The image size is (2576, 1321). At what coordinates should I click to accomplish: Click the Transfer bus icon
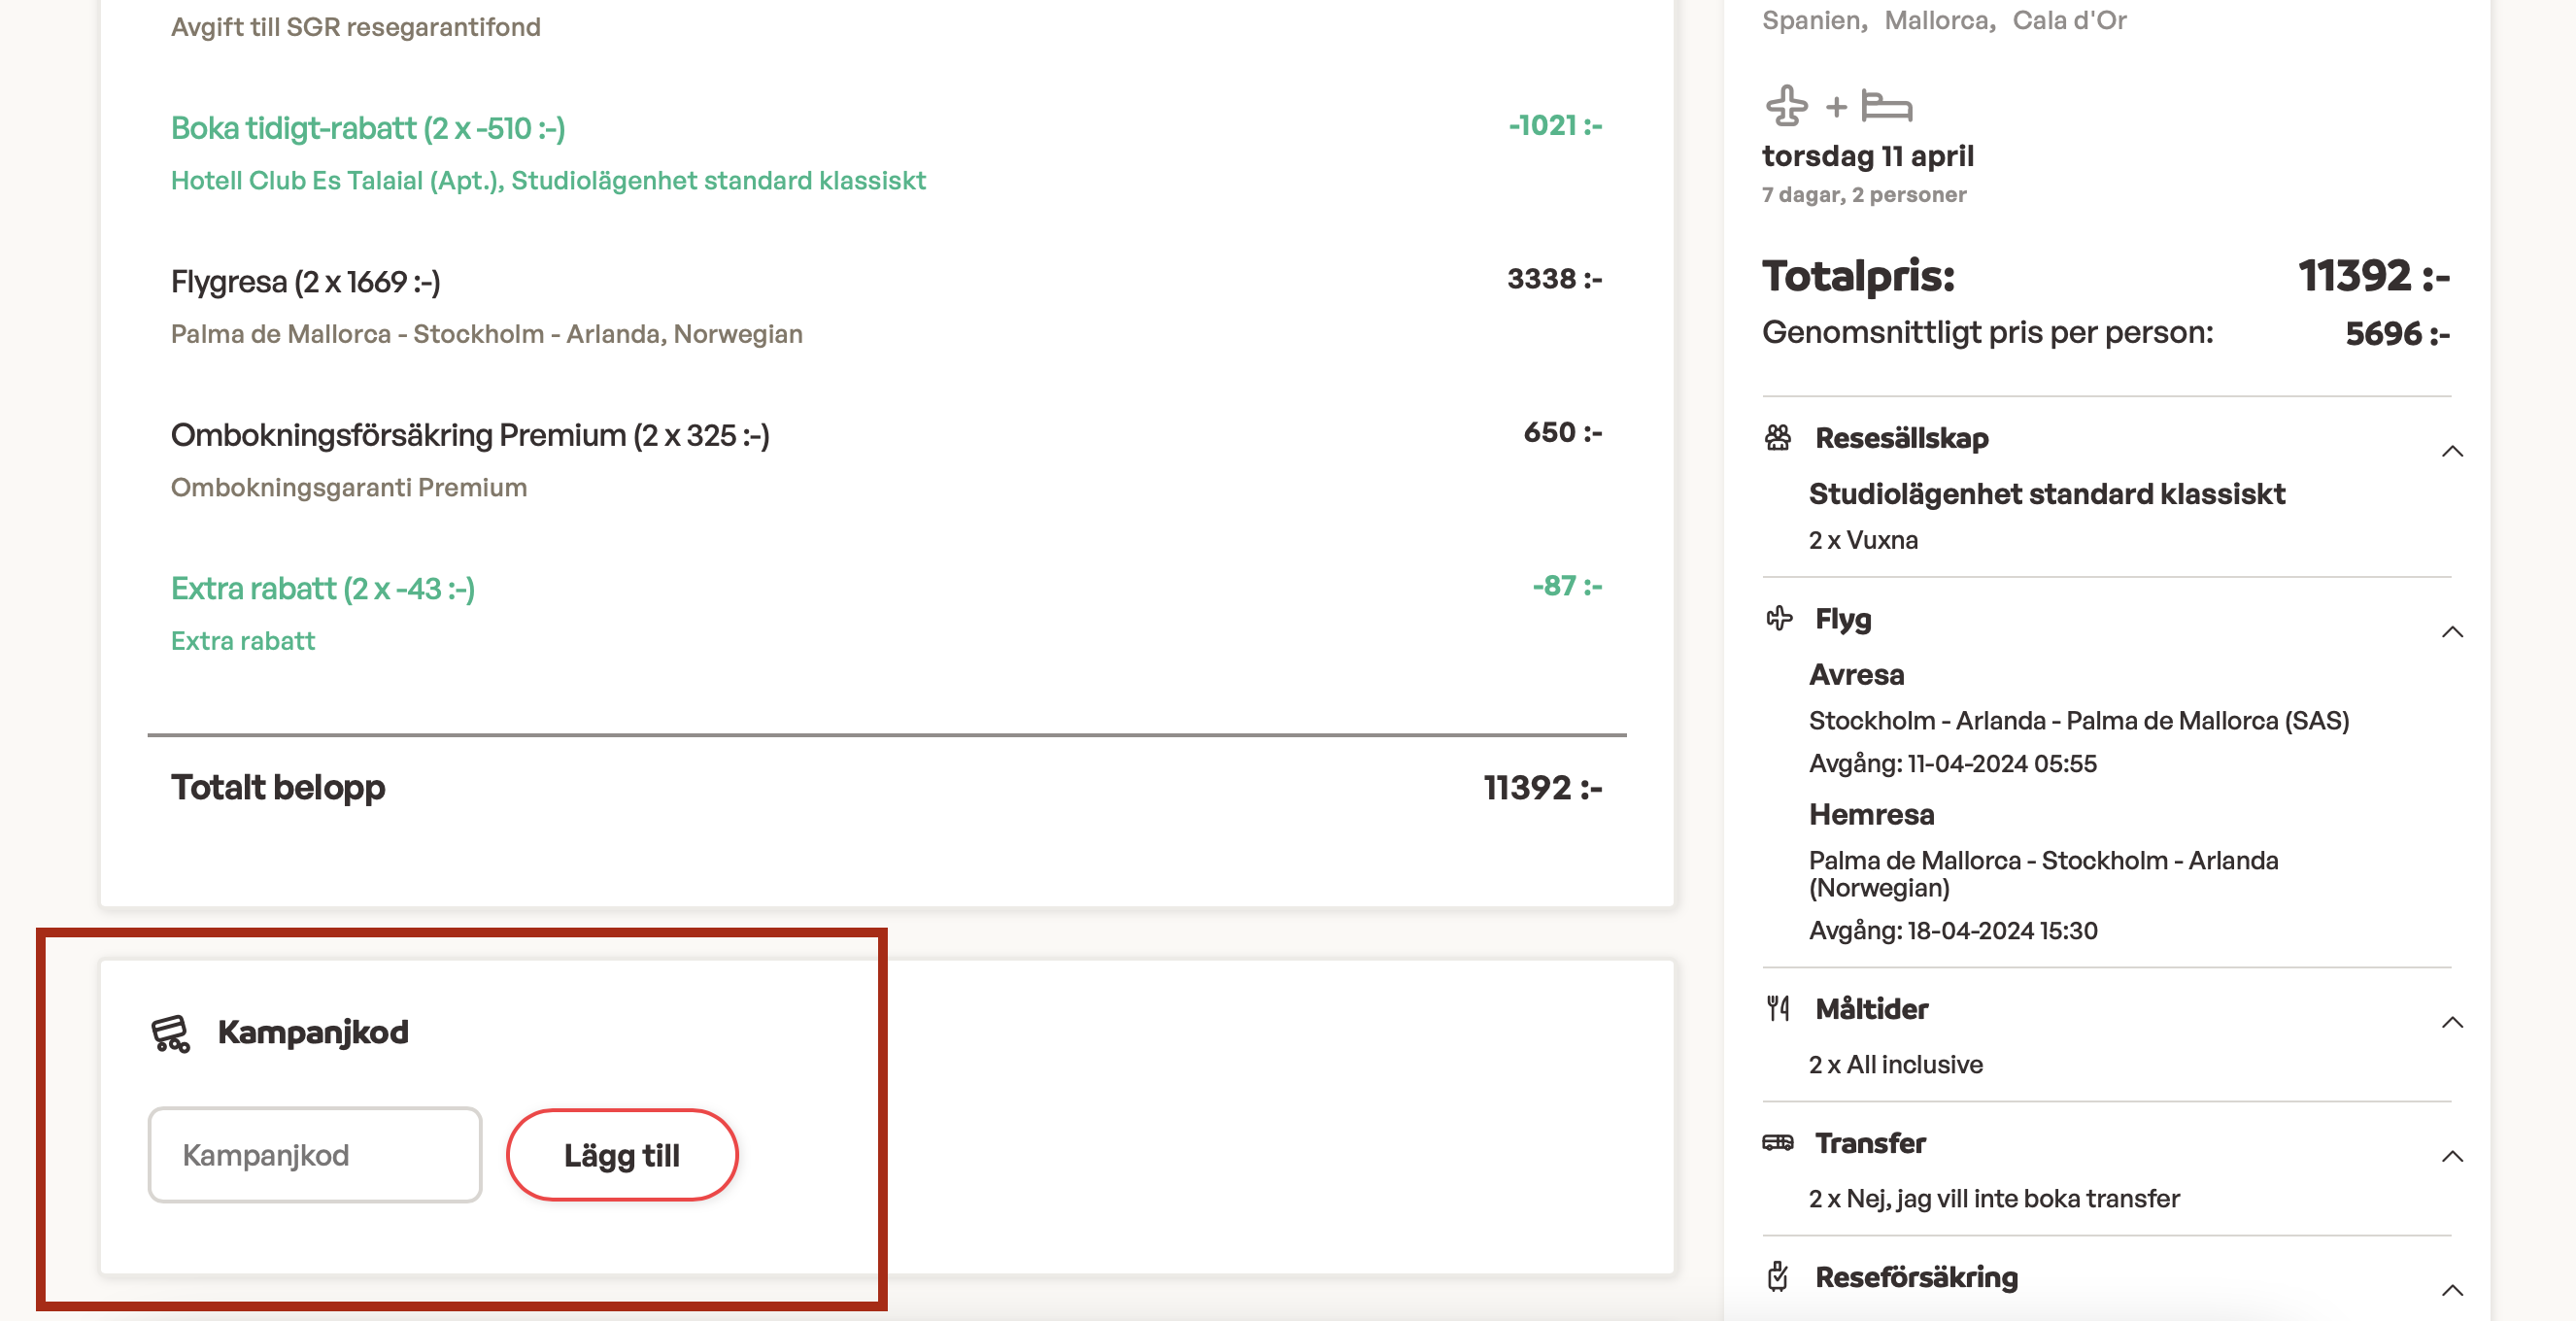[x=1778, y=1143]
